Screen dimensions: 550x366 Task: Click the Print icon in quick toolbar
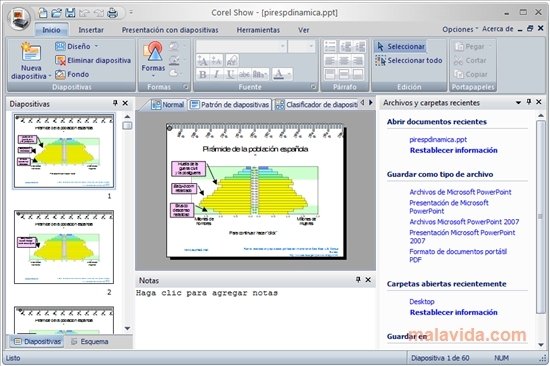[x=113, y=13]
